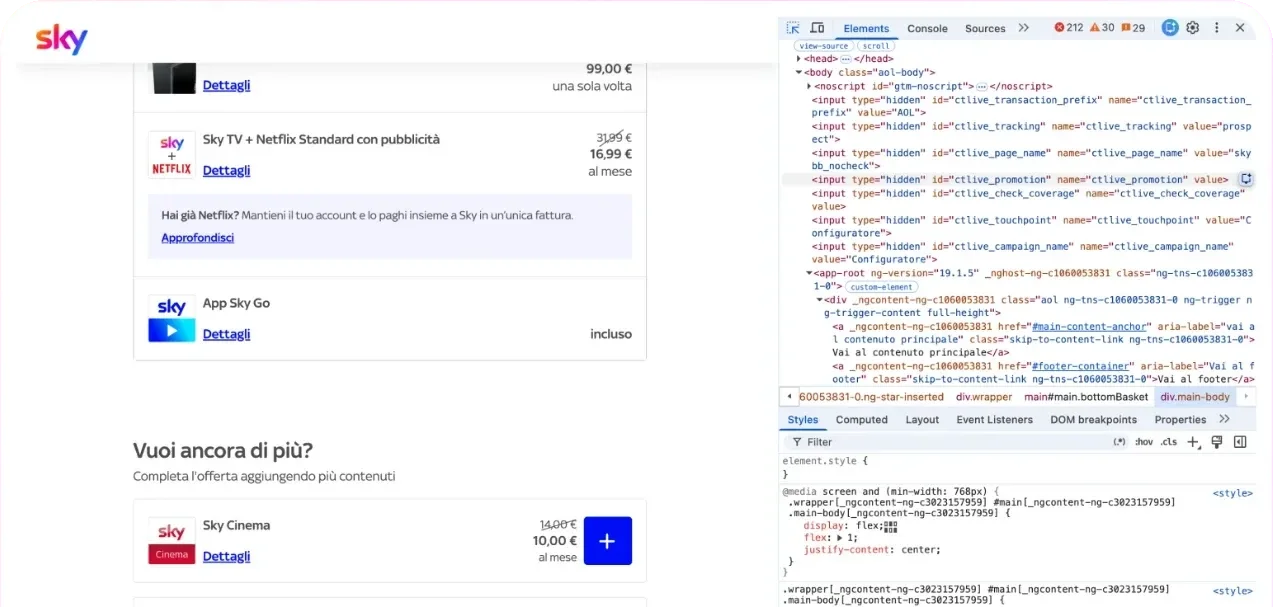The height and width of the screenshot is (607, 1273).
Task: Open the Properties tab
Action: tap(1180, 420)
